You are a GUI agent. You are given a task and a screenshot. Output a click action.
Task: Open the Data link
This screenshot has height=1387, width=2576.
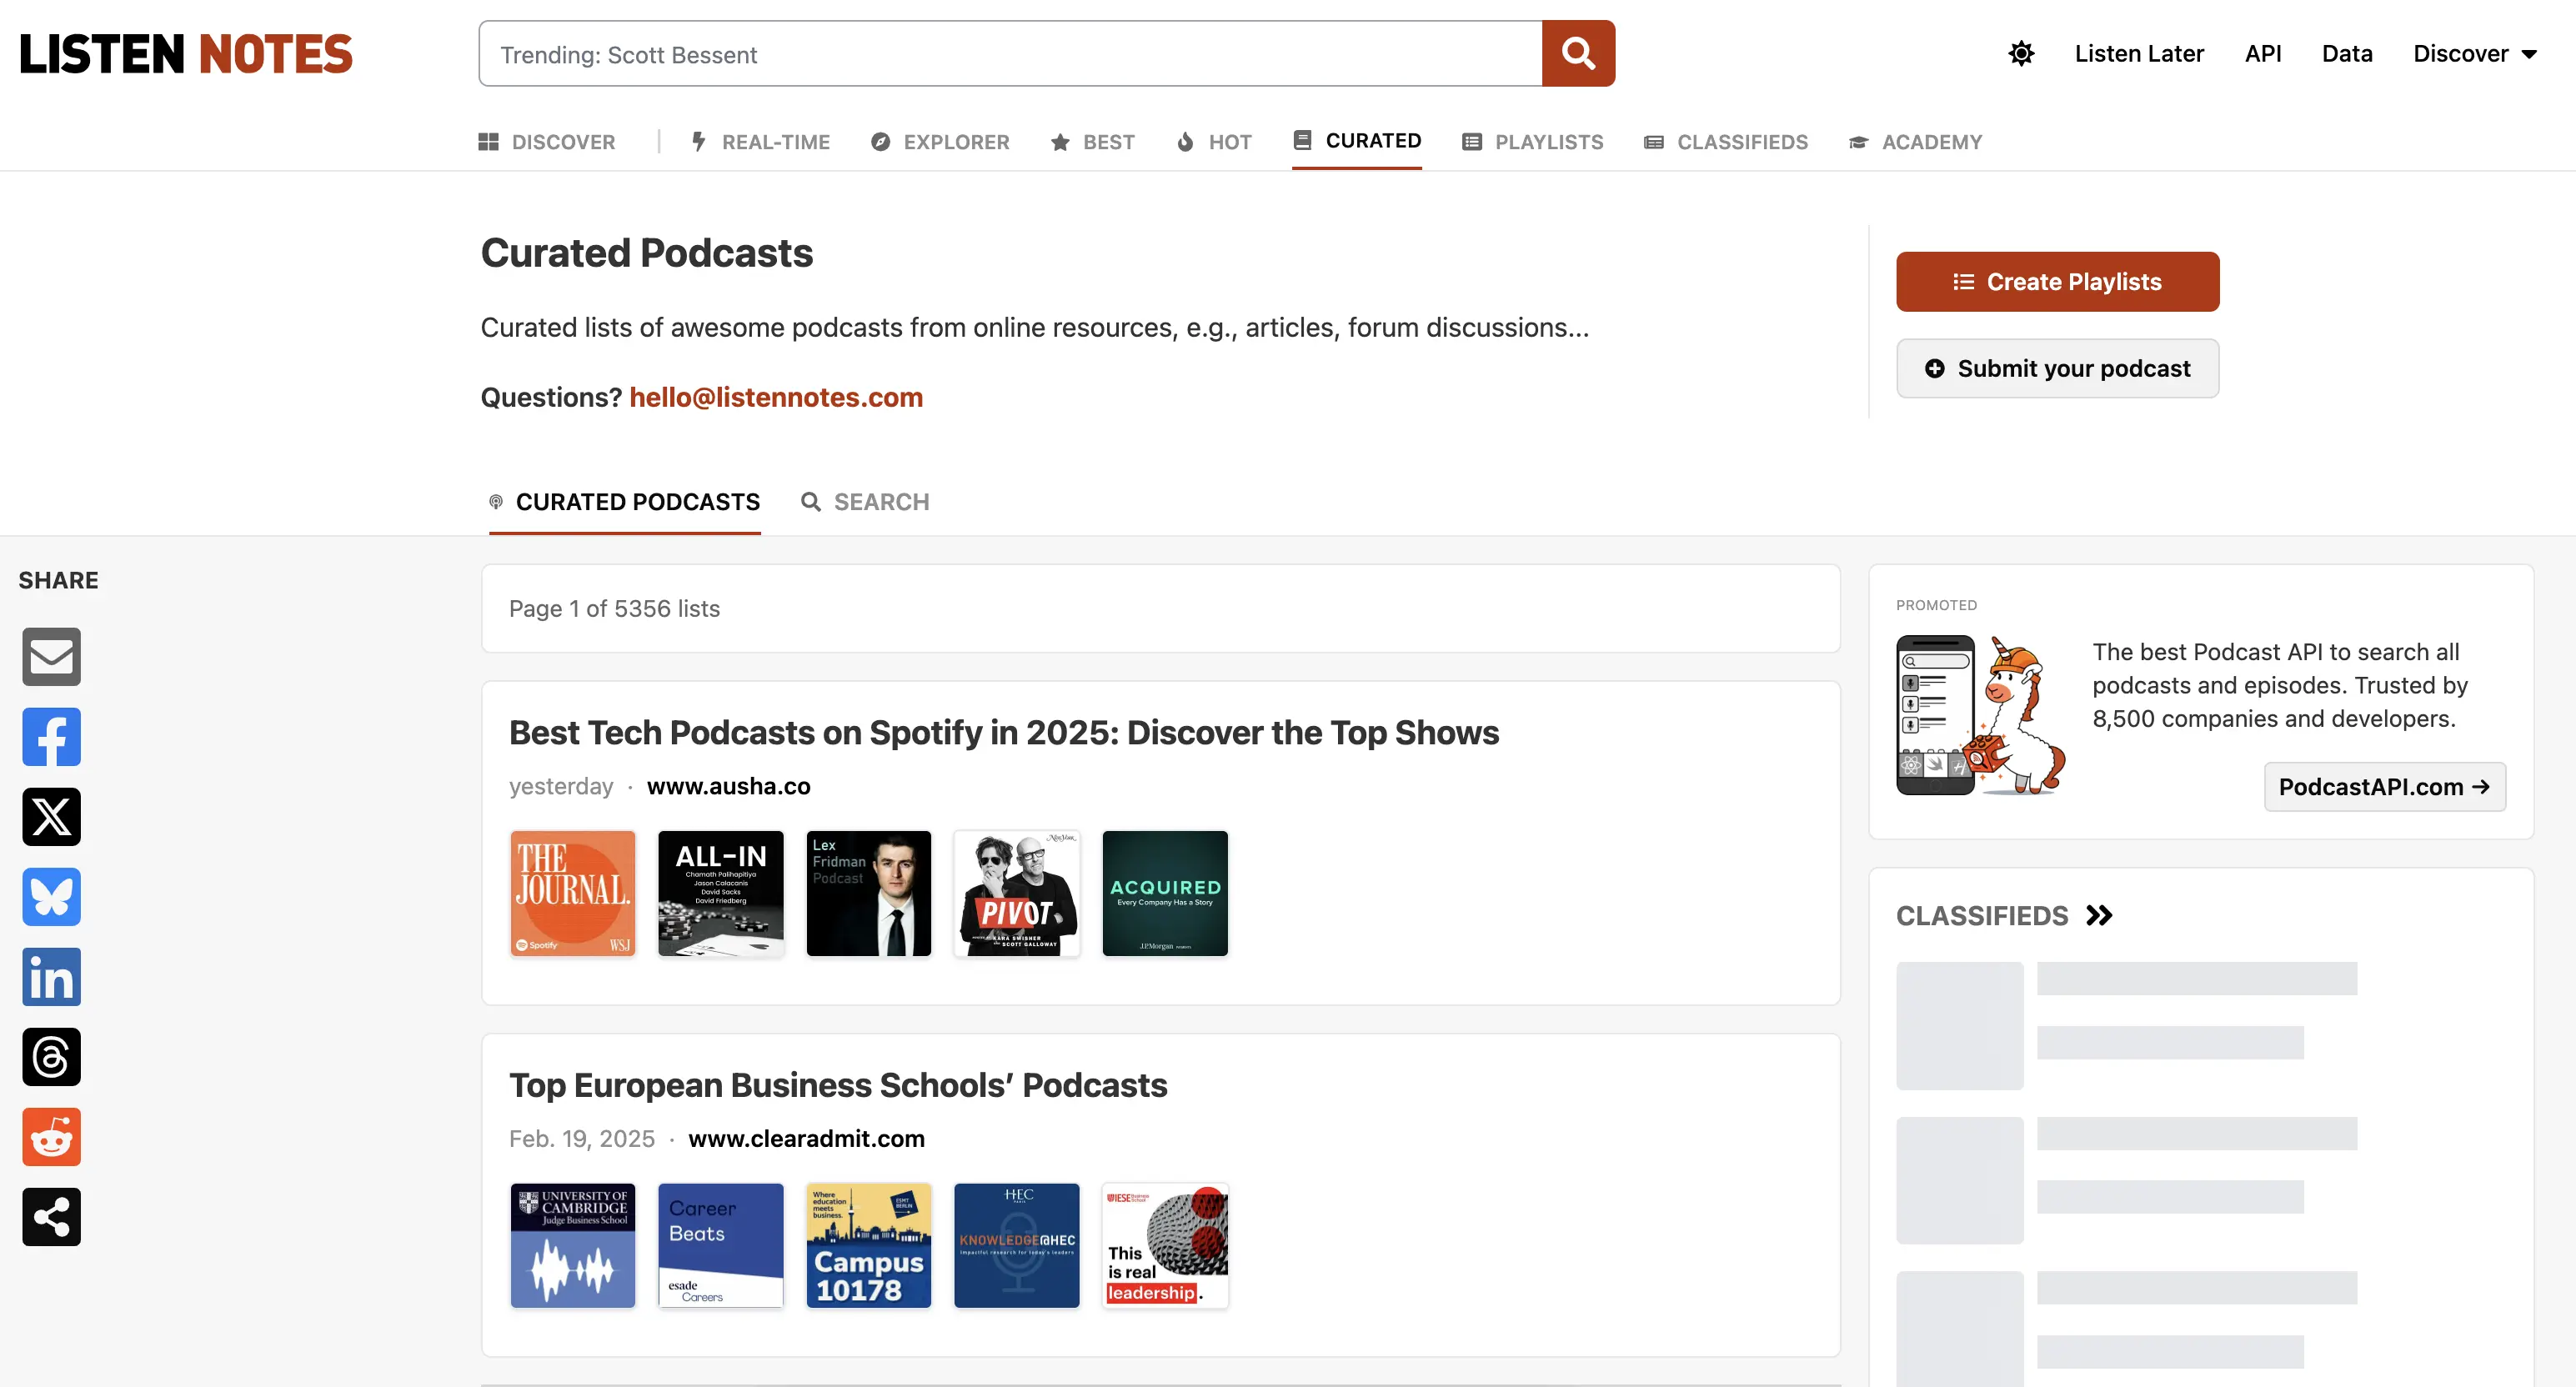click(2347, 54)
